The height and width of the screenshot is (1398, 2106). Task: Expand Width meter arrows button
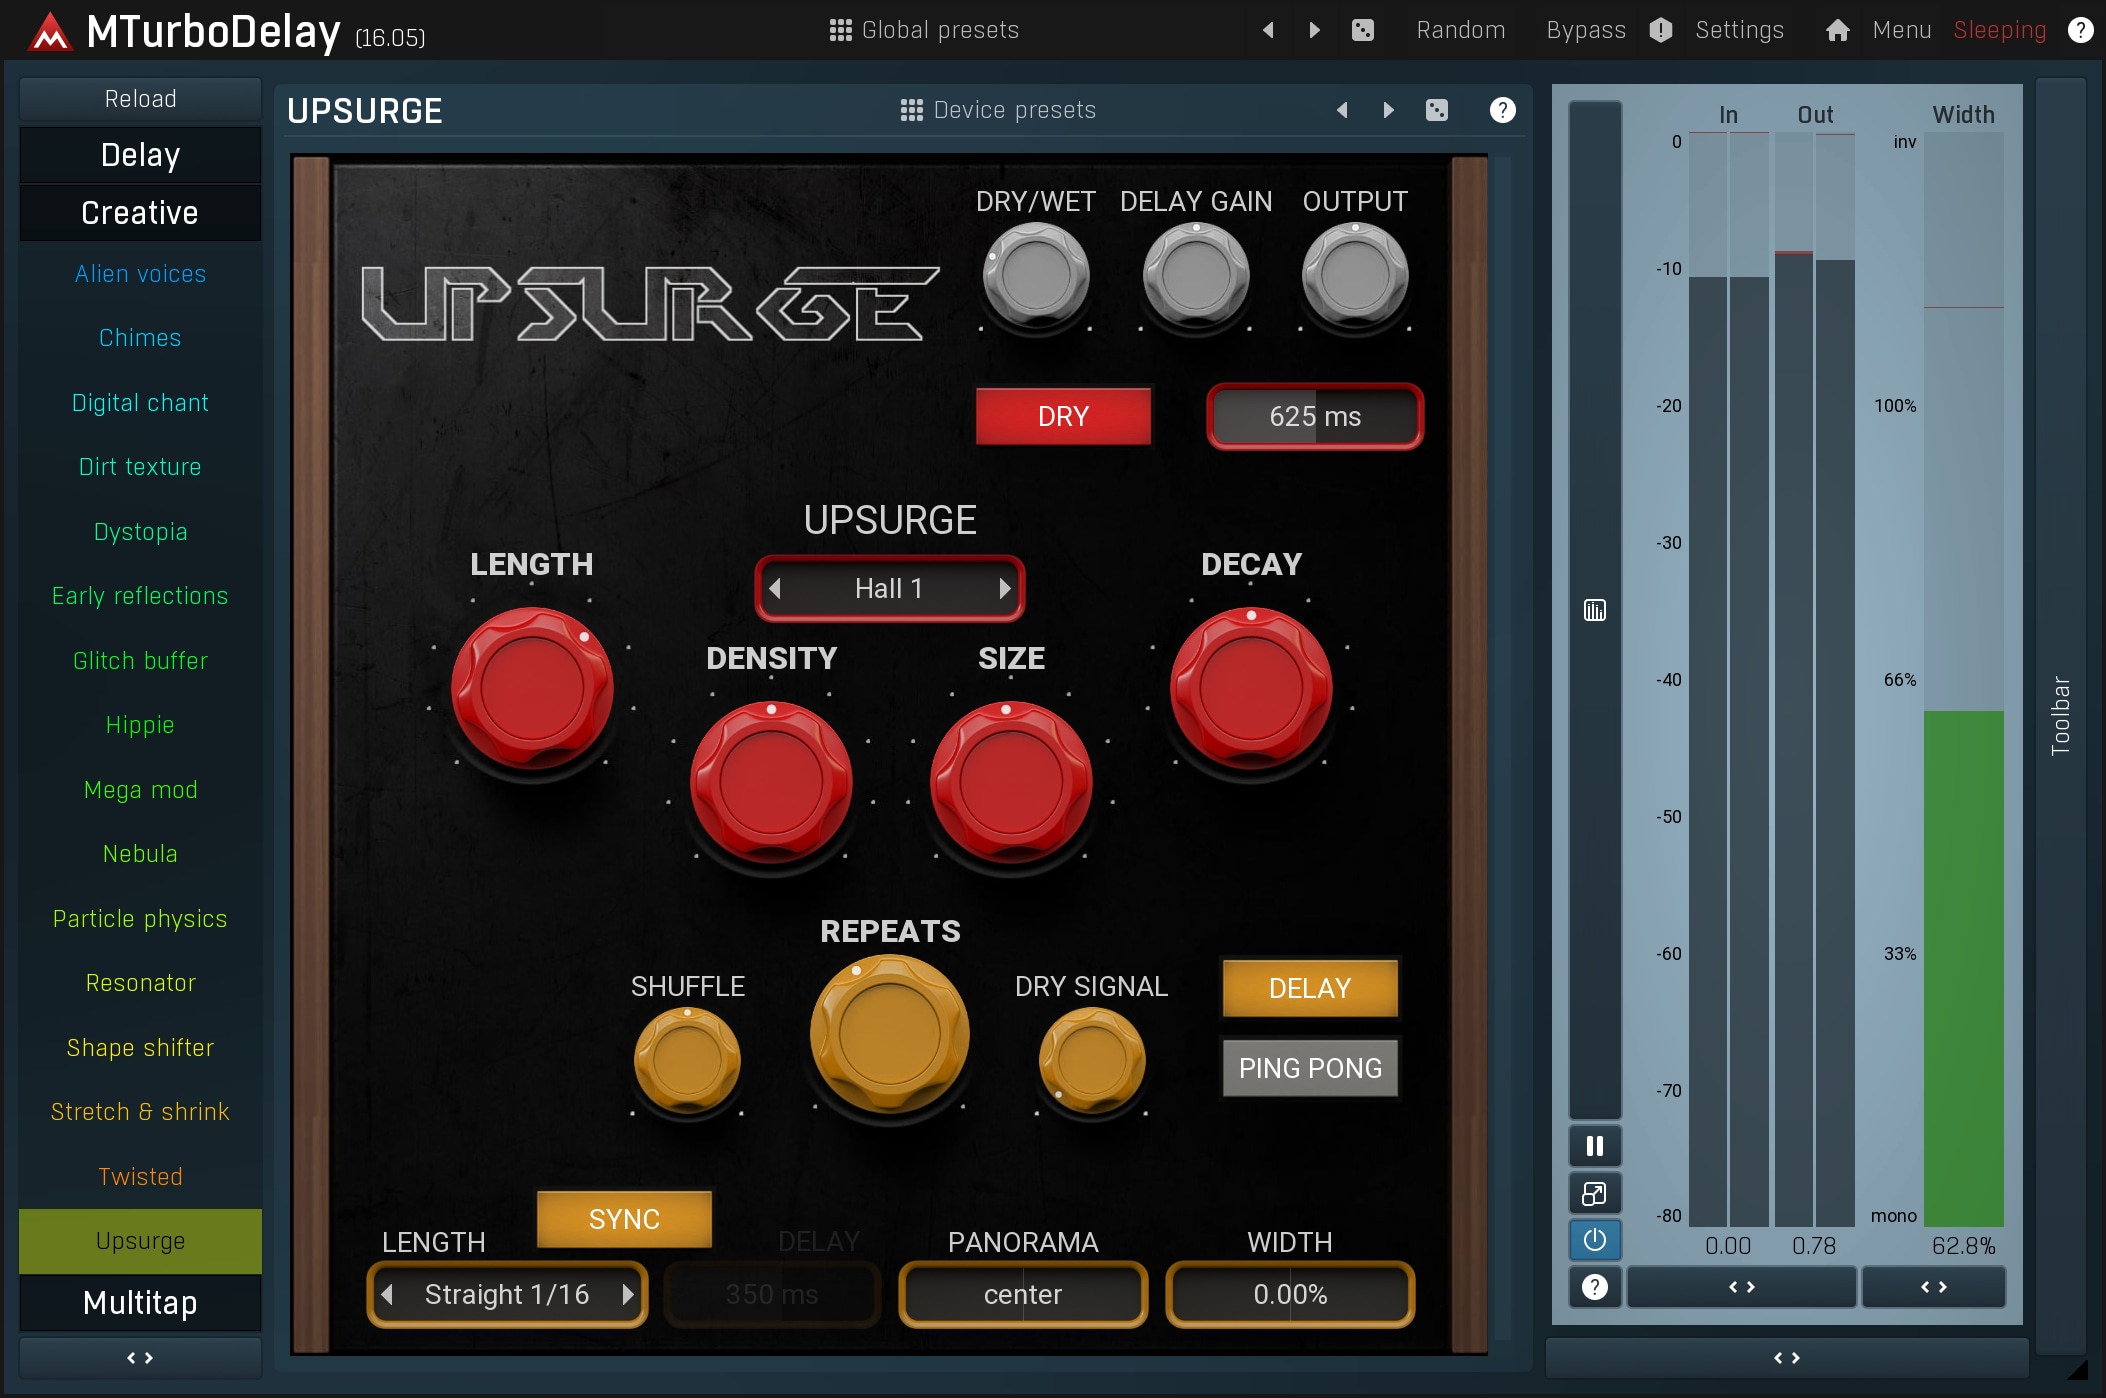coord(1934,1287)
